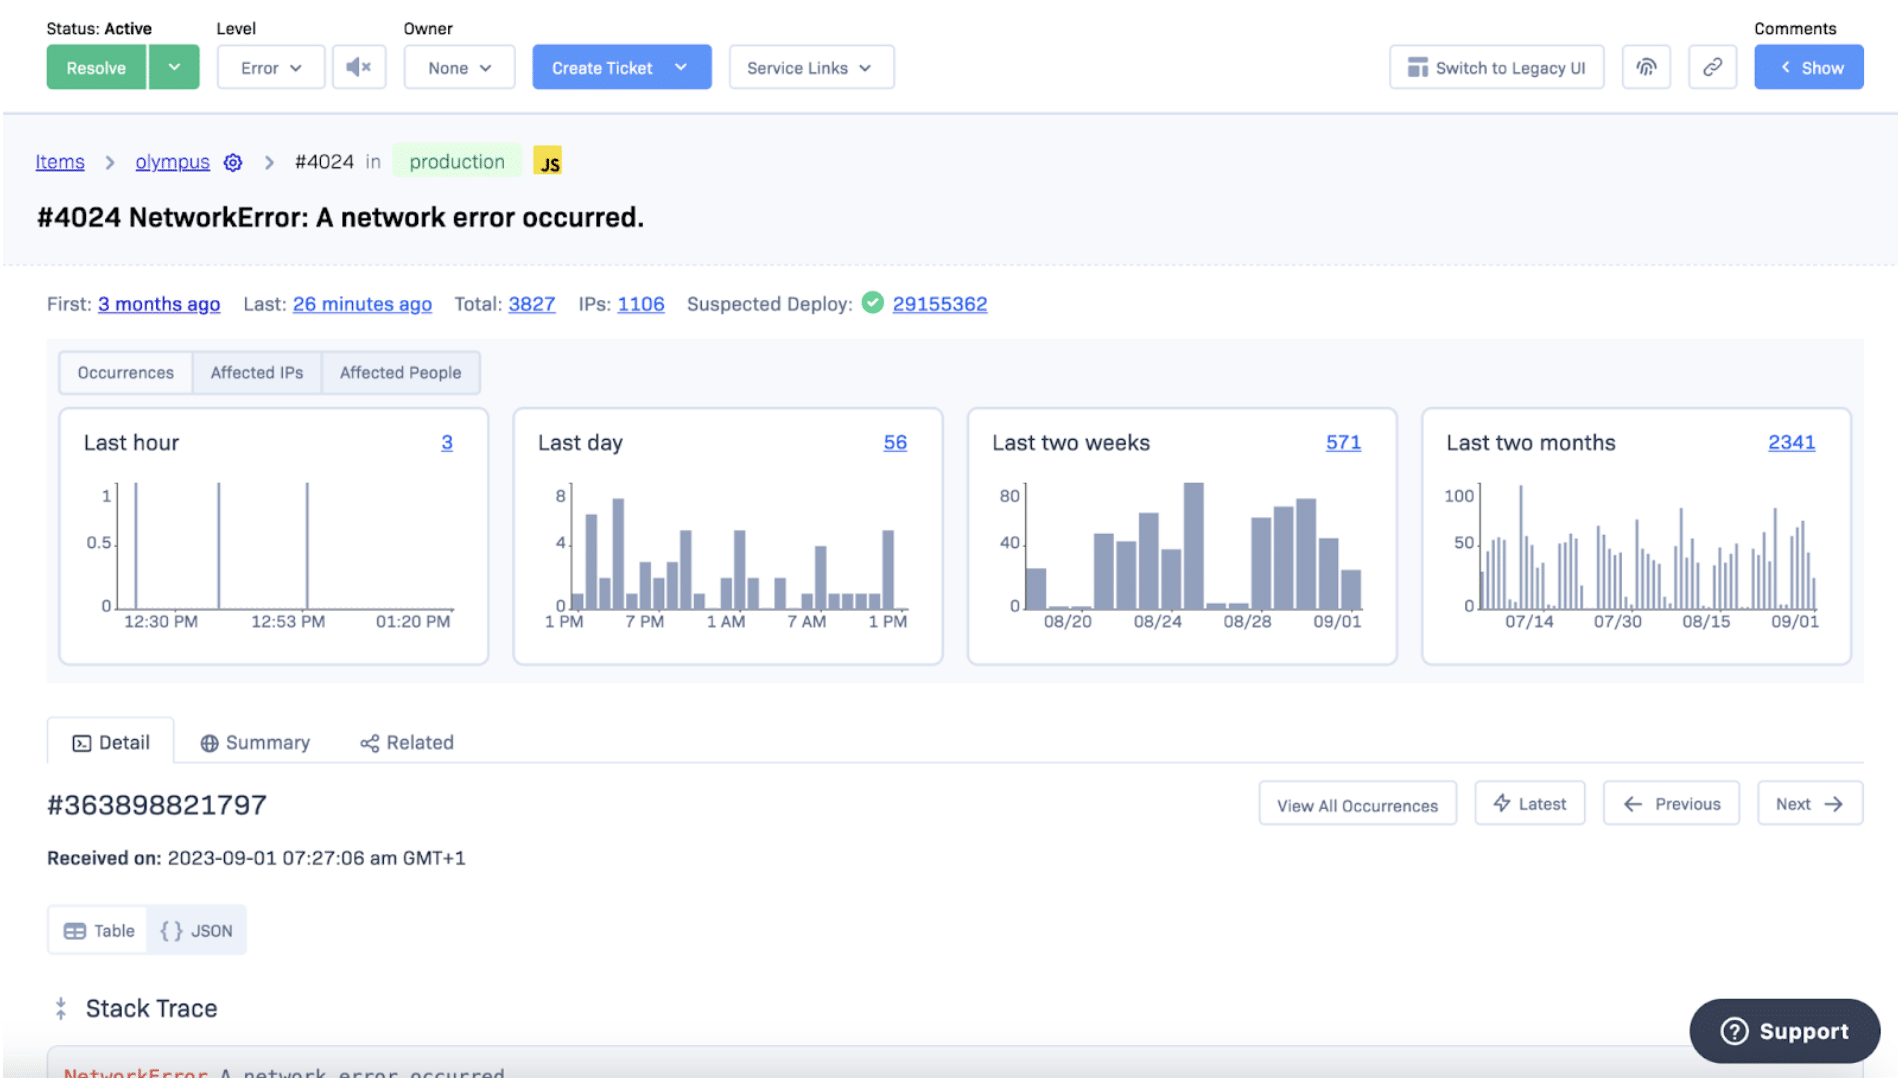Click the green Suspected Deploy checkmark
This screenshot has width=1898, height=1078.
tap(872, 303)
